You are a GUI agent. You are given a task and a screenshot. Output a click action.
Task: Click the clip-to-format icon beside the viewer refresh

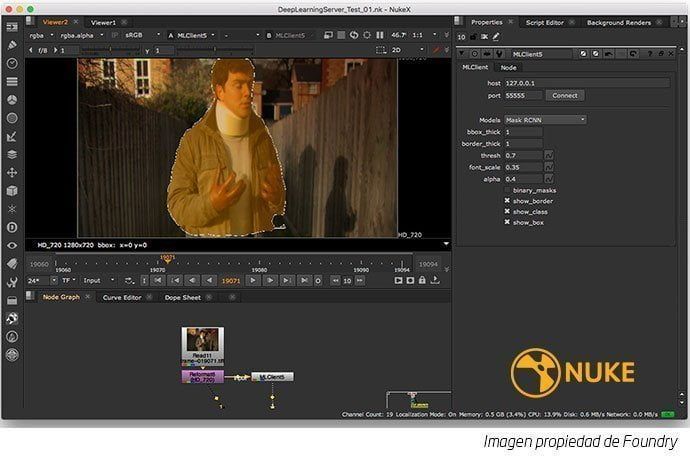pos(341,35)
